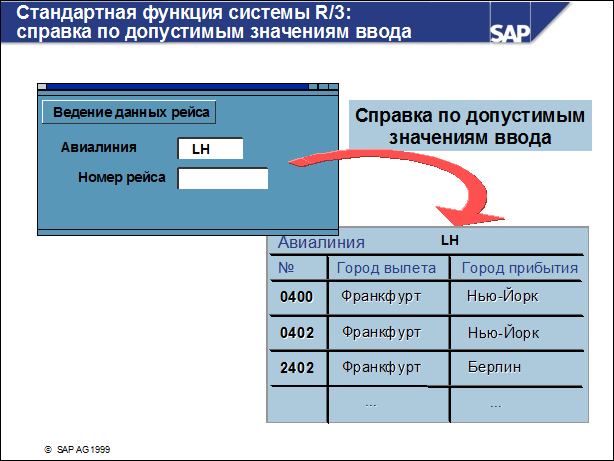Click Берлин in the 2402 row
Screen dimensions: 614x461
click(494, 367)
